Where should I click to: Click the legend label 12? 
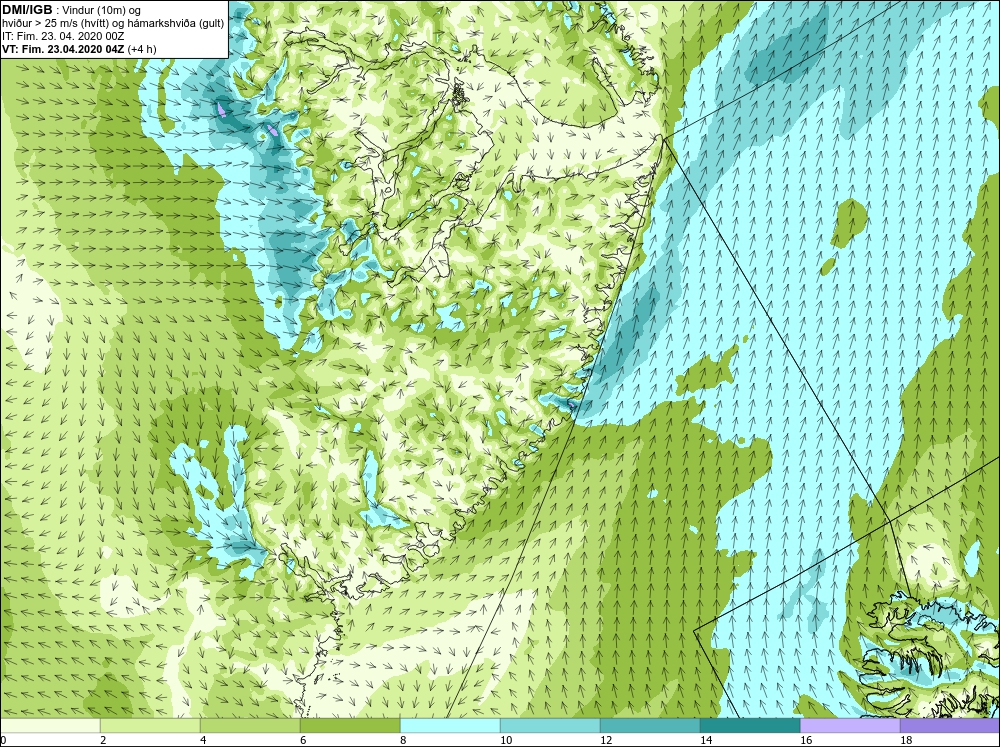click(606, 740)
